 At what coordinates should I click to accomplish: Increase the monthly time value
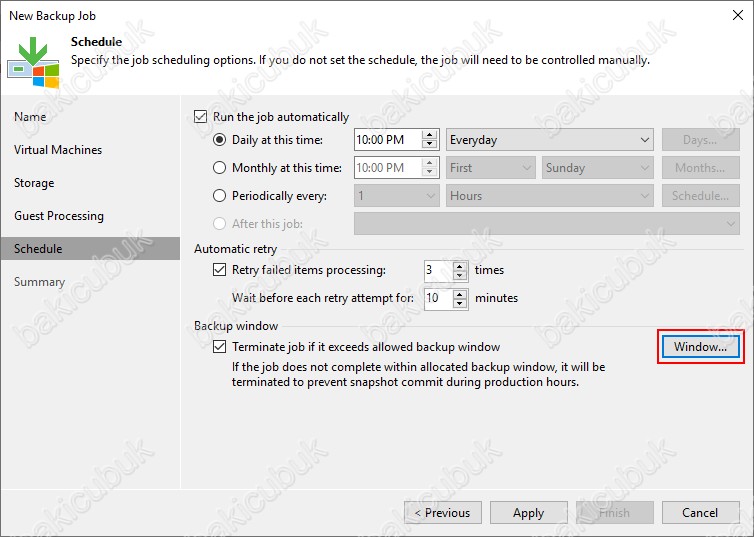click(429, 162)
